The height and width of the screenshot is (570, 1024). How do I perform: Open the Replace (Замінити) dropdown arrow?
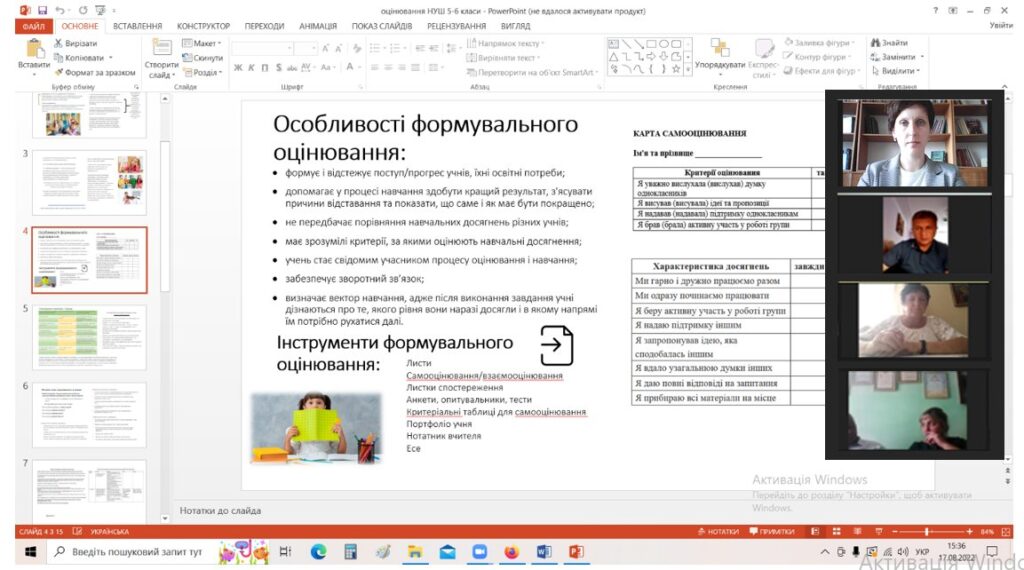[921, 57]
